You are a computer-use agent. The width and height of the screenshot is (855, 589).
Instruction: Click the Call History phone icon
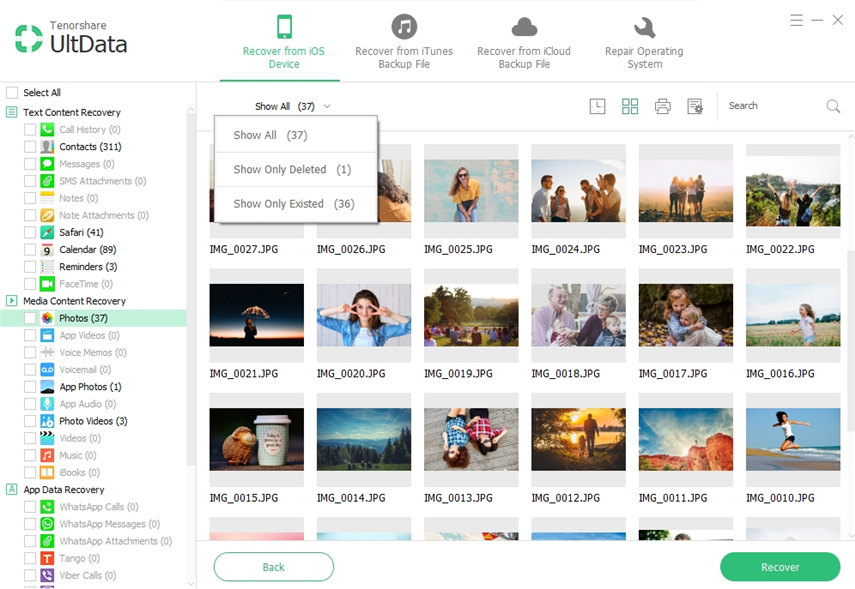coord(47,129)
